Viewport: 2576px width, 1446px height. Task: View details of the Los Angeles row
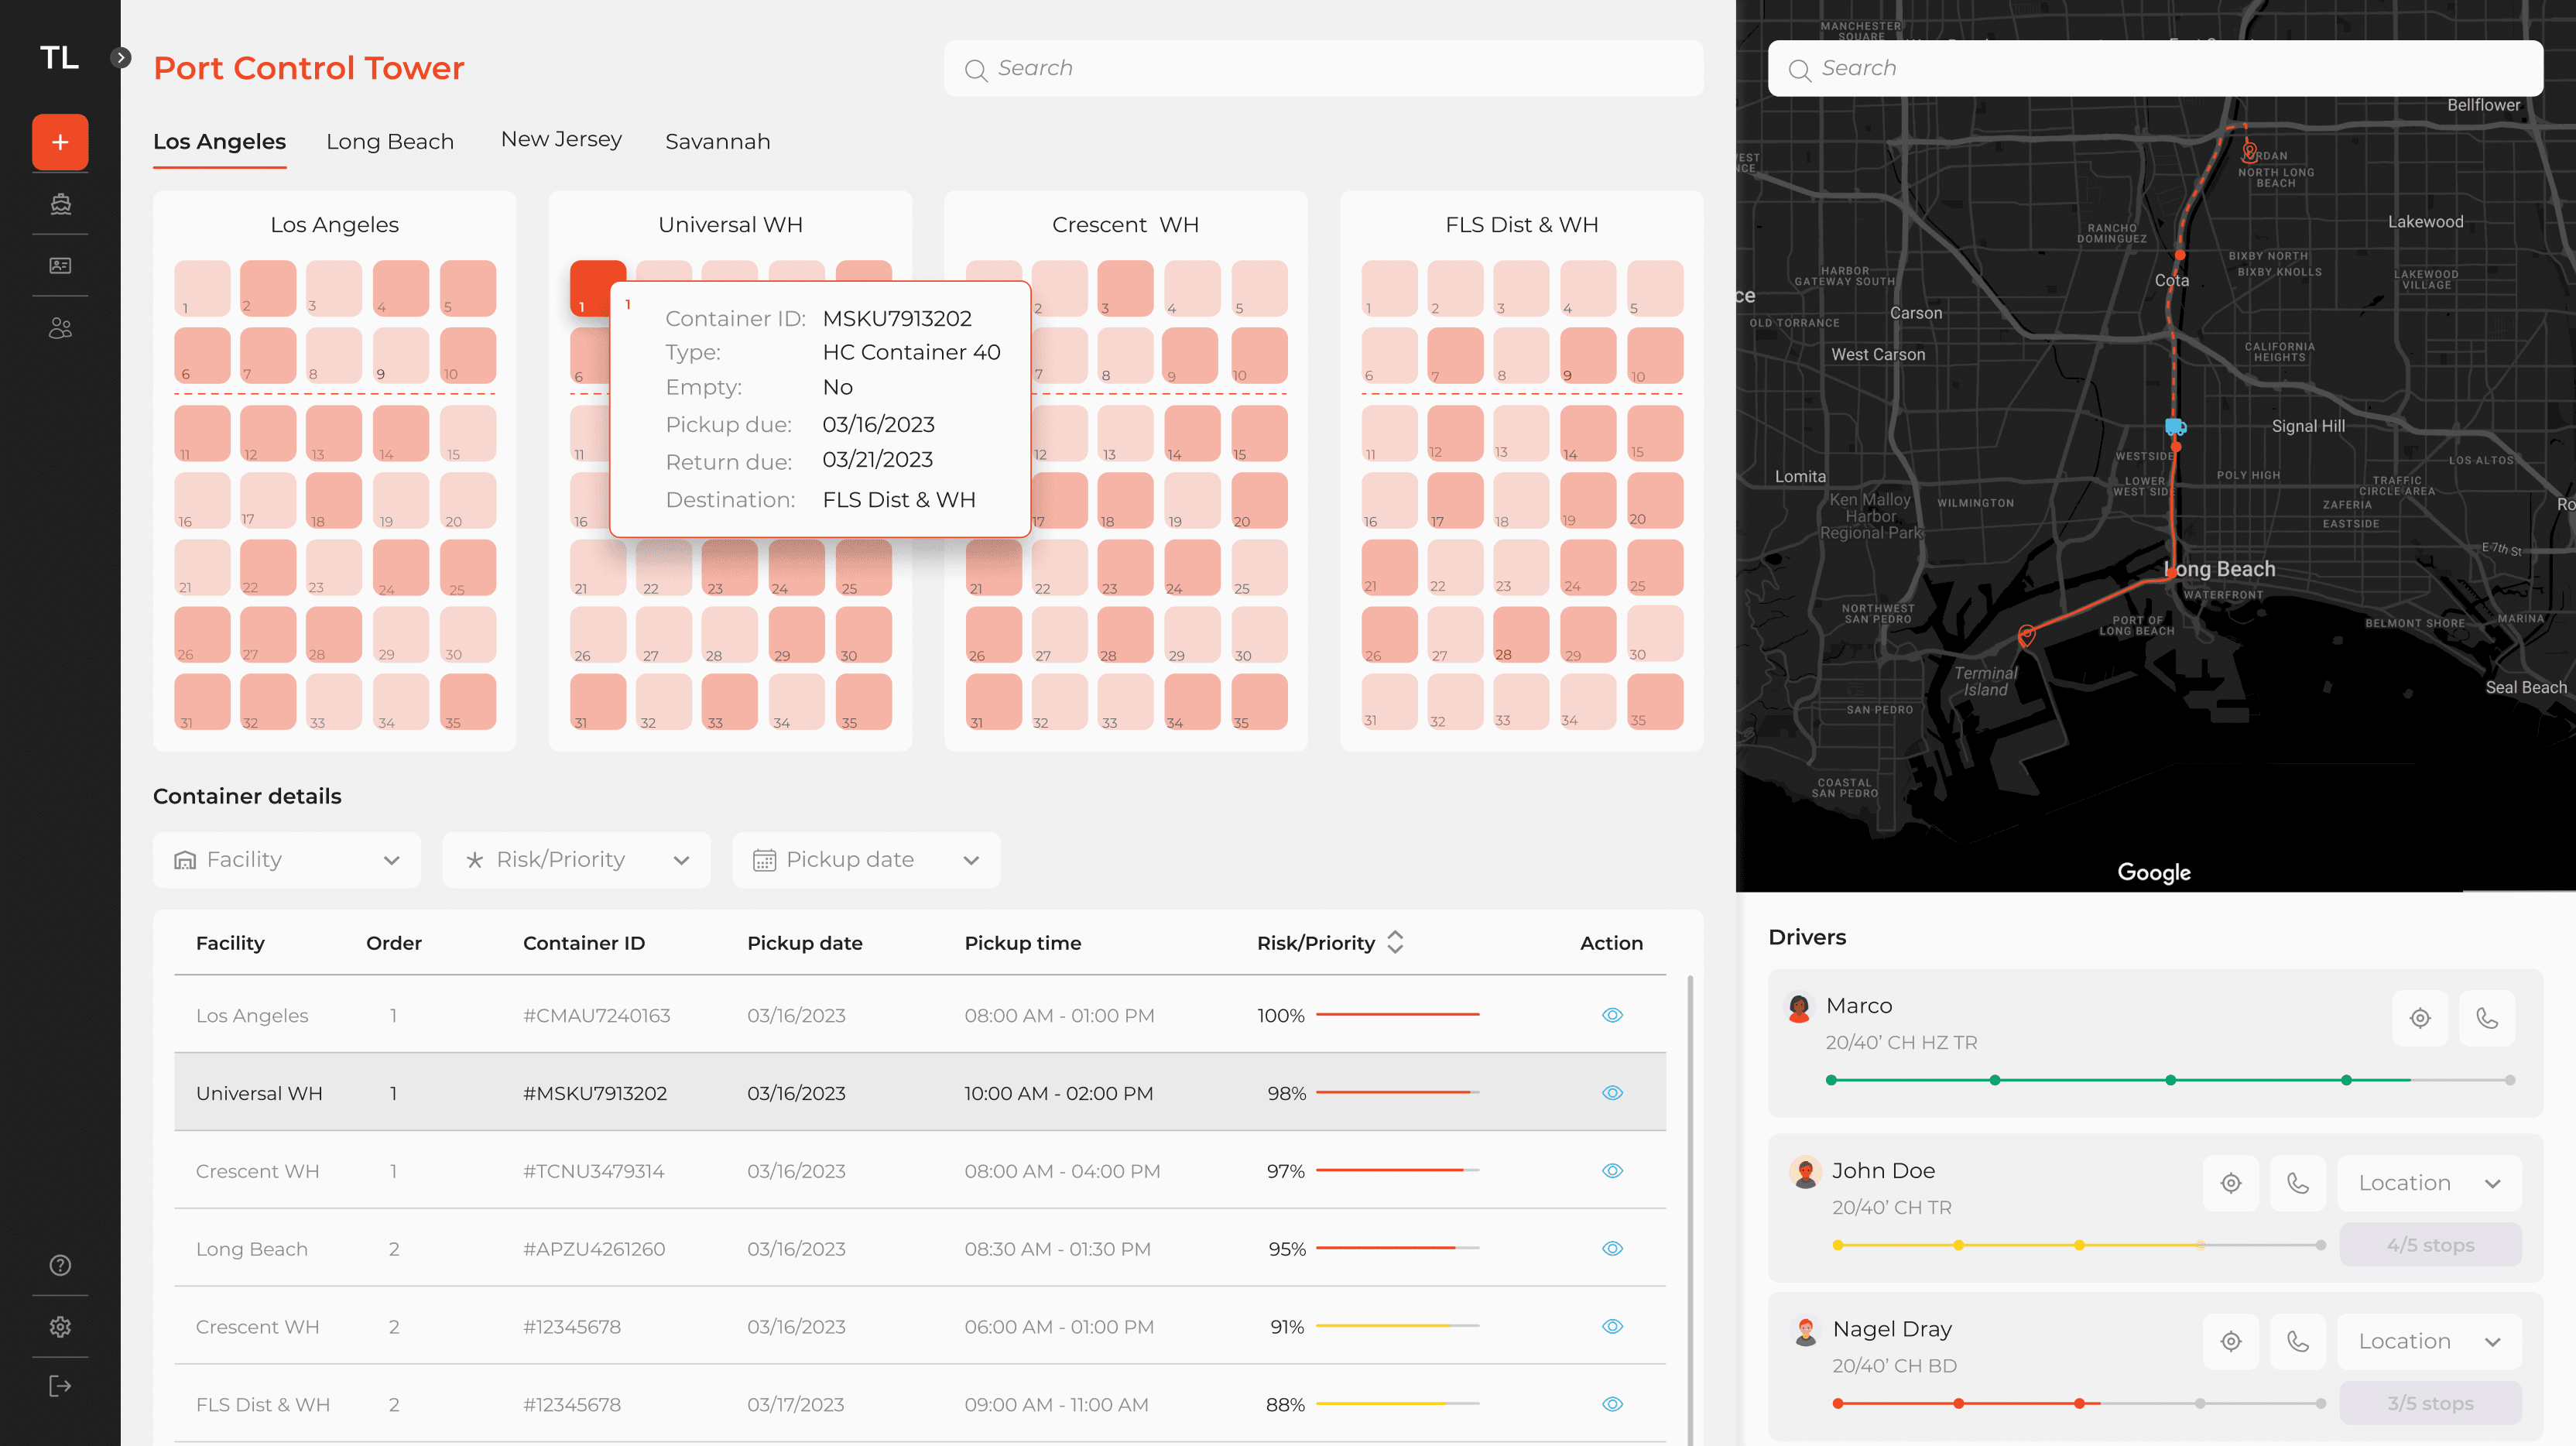(1612, 1015)
